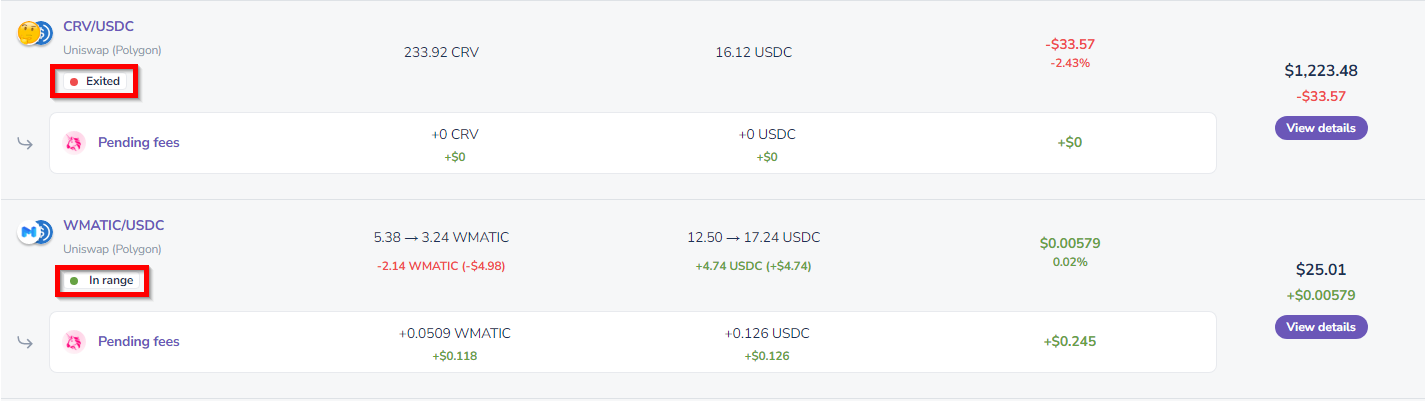Click the green dot in In range badge
Screen dimensions: 1426x401
point(74,281)
